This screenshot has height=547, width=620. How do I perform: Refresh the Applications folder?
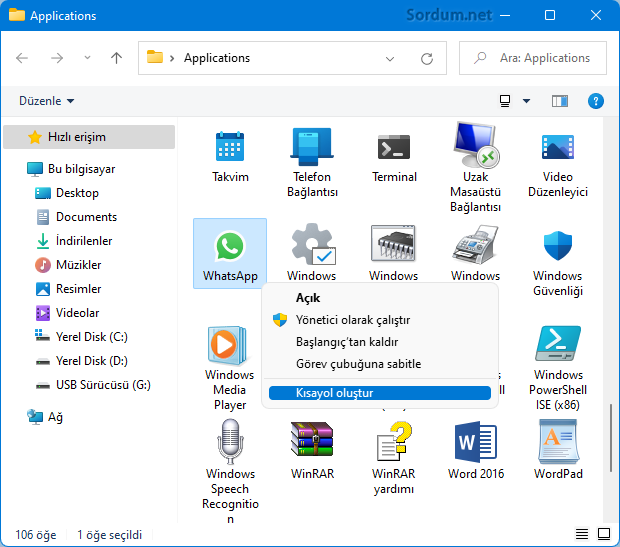[427, 59]
